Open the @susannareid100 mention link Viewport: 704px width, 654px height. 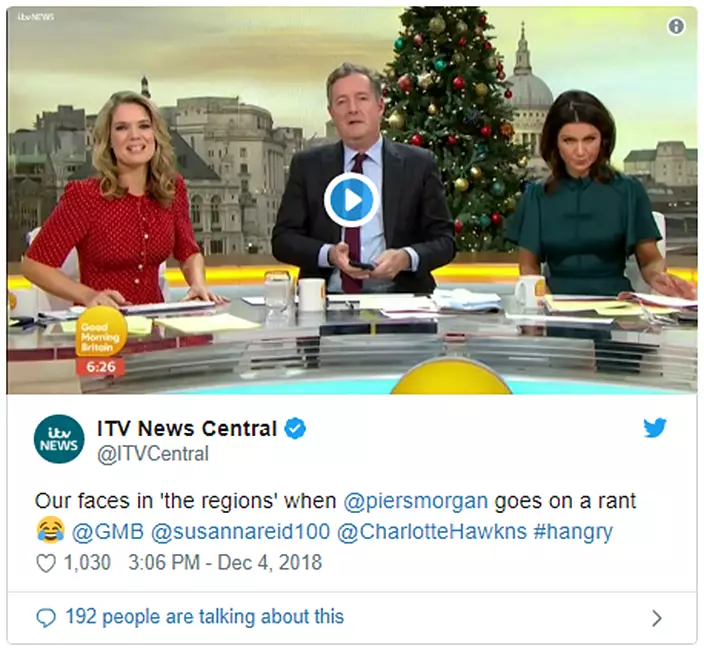240,531
